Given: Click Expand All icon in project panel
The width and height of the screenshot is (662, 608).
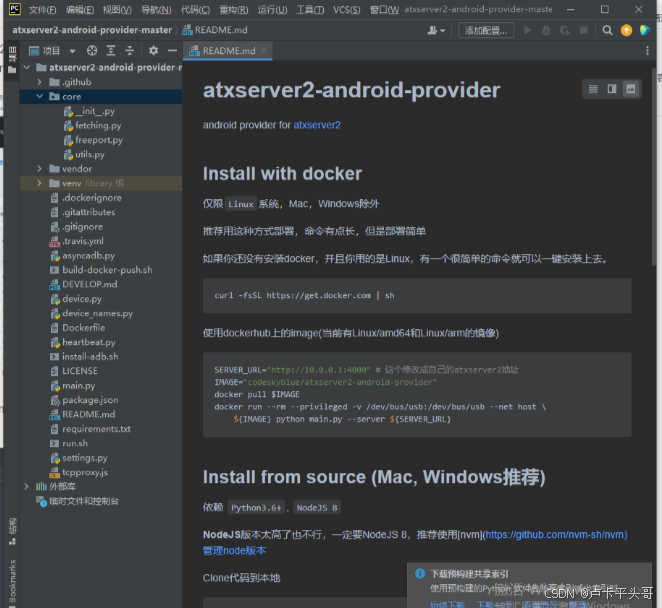Looking at the screenshot, I should 111,51.
